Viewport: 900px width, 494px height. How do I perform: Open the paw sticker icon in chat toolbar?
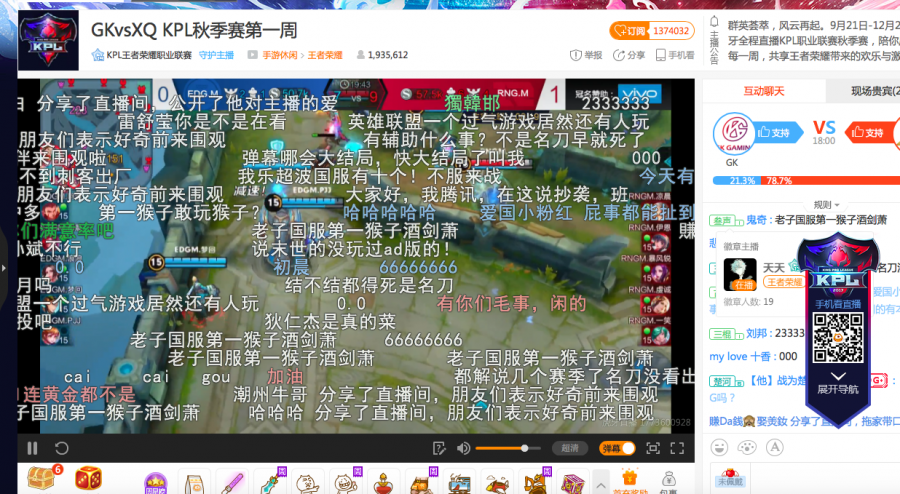pos(747,447)
